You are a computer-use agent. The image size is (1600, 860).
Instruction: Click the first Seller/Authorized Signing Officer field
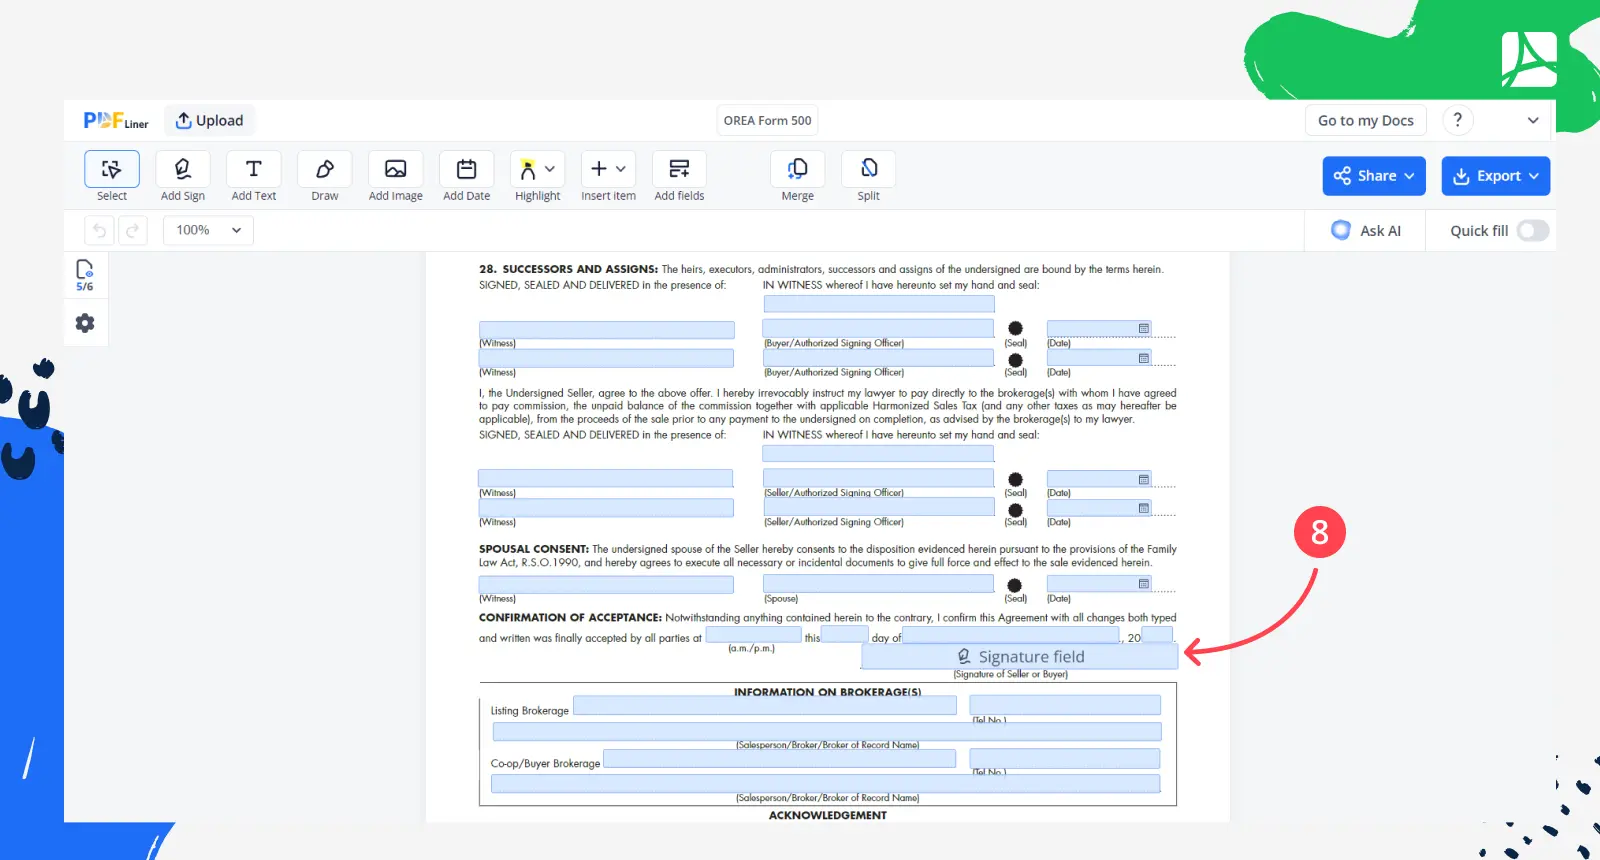pyautogui.click(x=878, y=478)
